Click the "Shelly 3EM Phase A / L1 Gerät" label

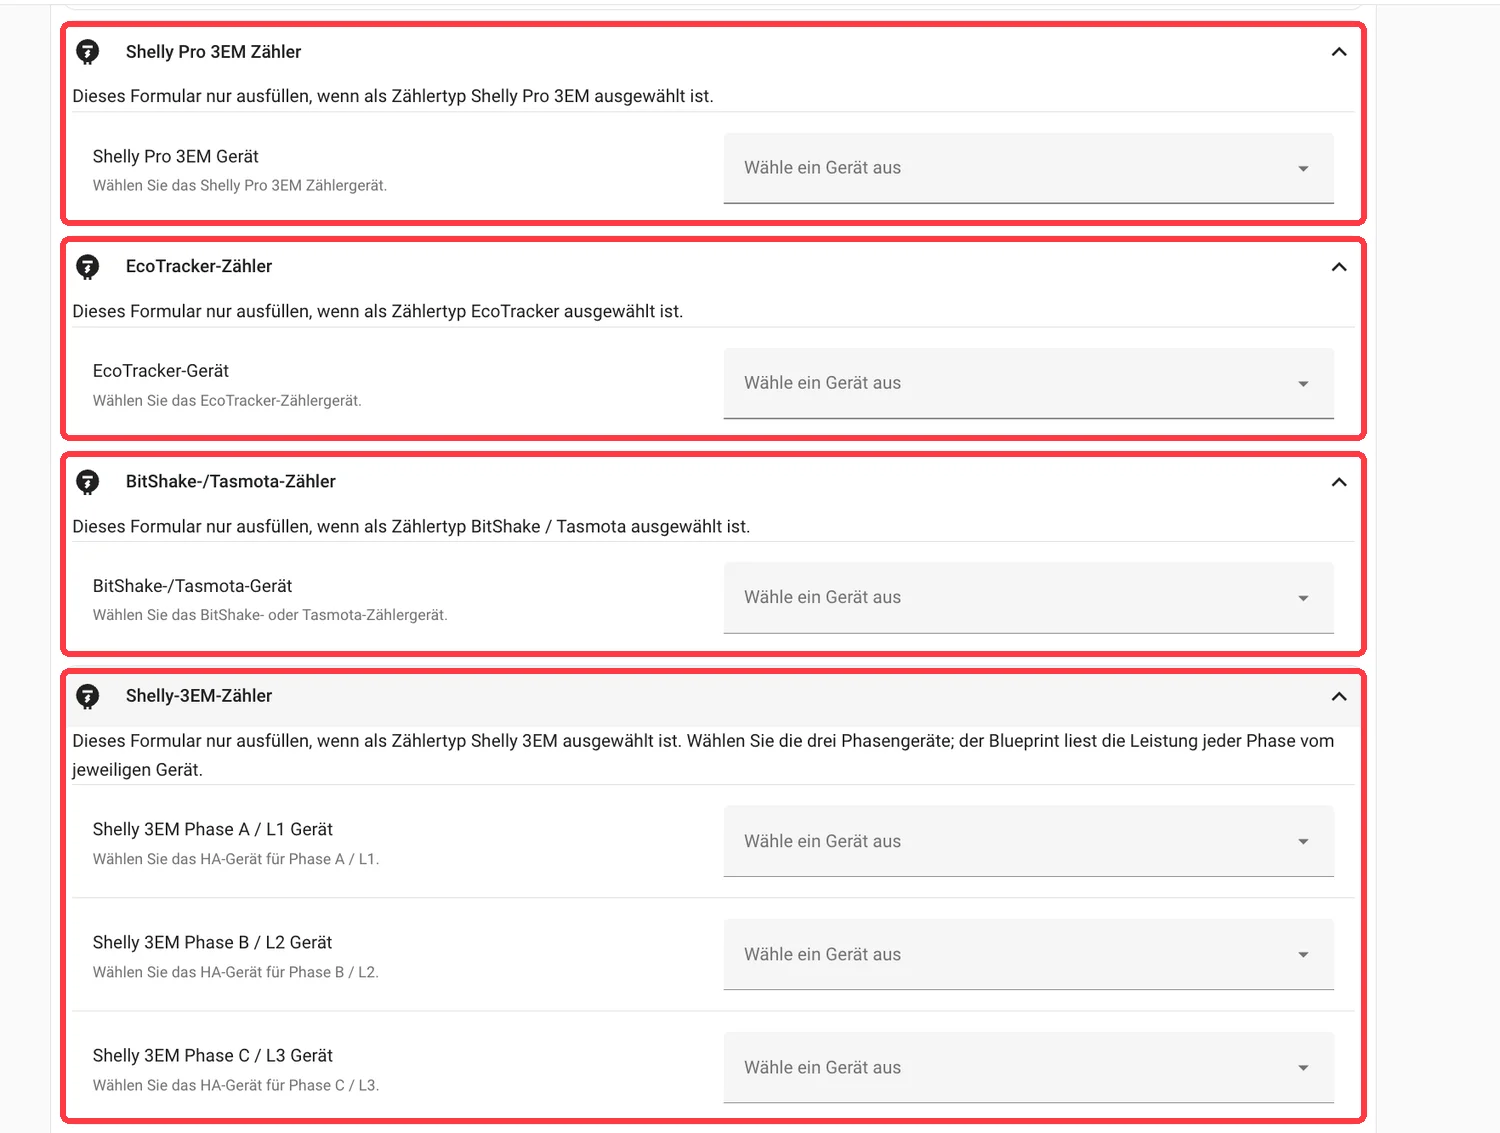213,829
